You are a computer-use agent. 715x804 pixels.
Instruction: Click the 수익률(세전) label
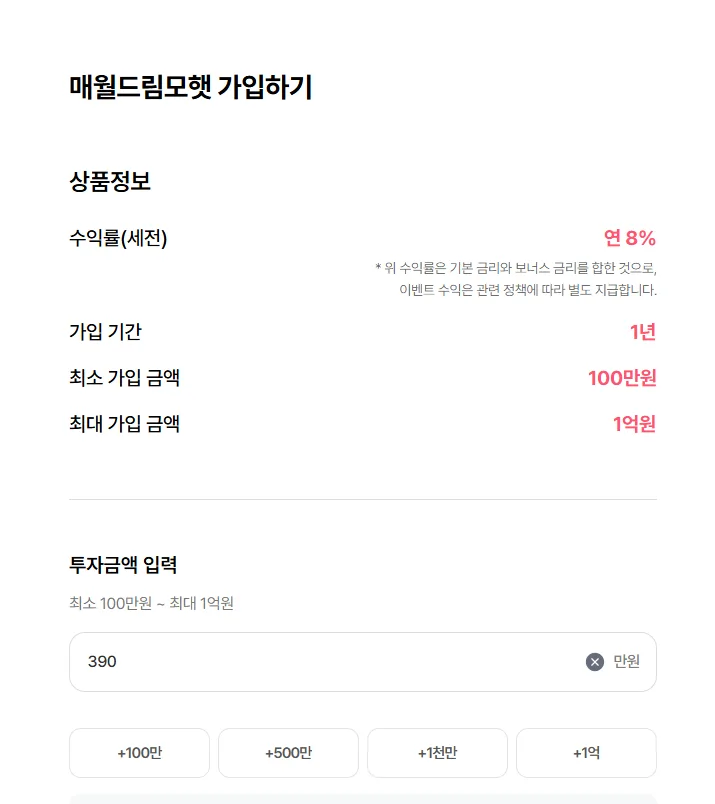pyautogui.click(x=118, y=238)
